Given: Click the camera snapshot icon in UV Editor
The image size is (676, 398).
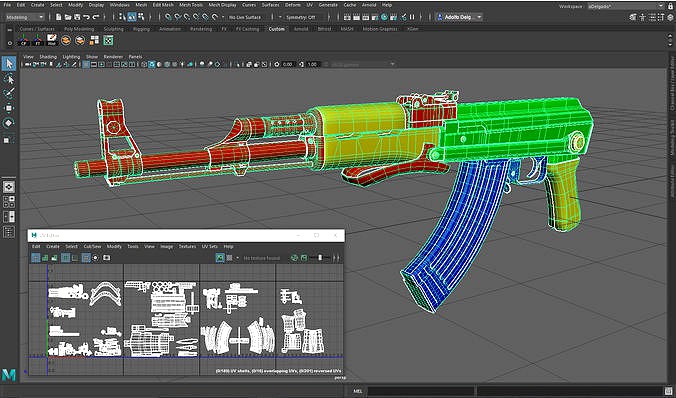Looking at the screenshot, I should point(106,258).
